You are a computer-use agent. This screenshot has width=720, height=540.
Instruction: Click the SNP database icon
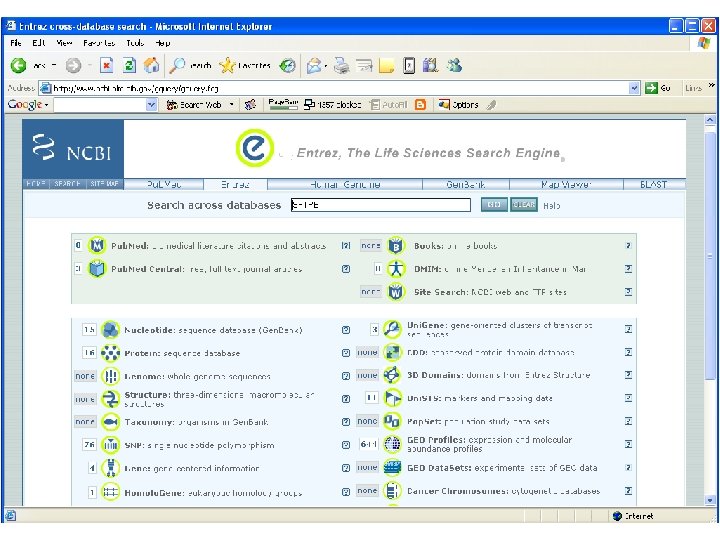110,444
